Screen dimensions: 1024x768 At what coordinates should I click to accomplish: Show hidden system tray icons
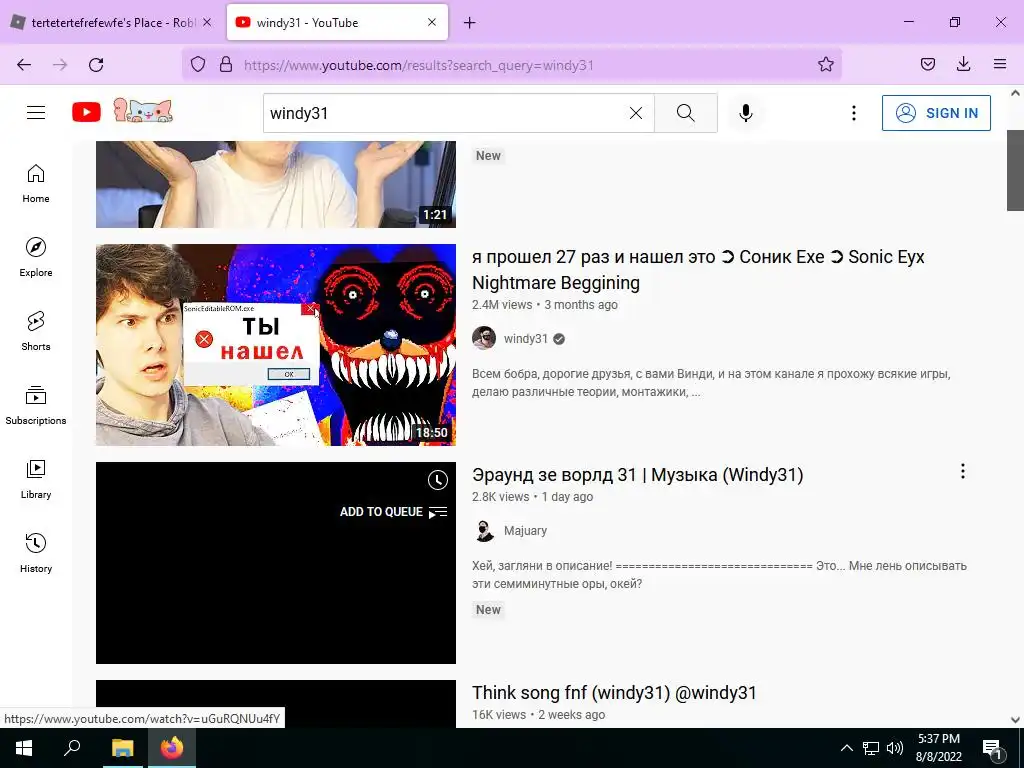tap(846, 748)
